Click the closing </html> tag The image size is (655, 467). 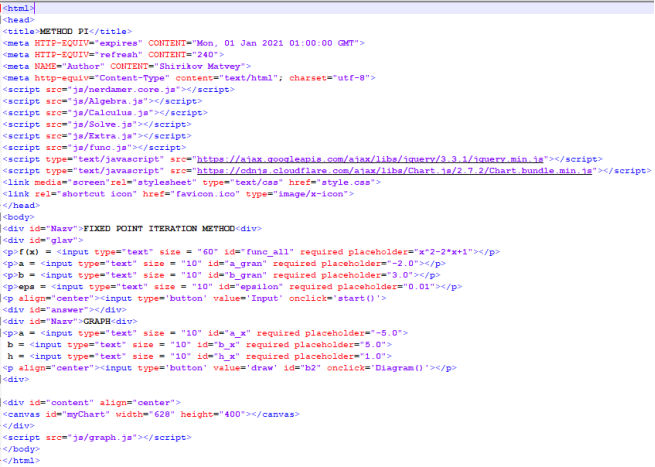tap(21, 461)
